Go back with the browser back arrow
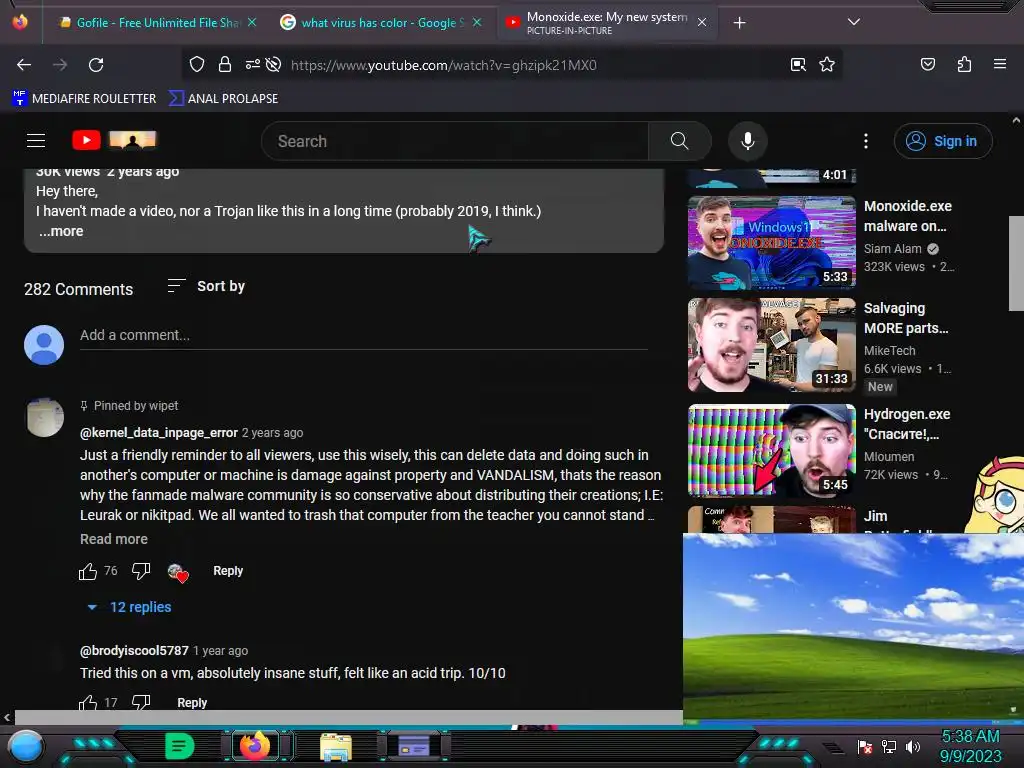Viewport: 1024px width, 768px height. click(24, 65)
